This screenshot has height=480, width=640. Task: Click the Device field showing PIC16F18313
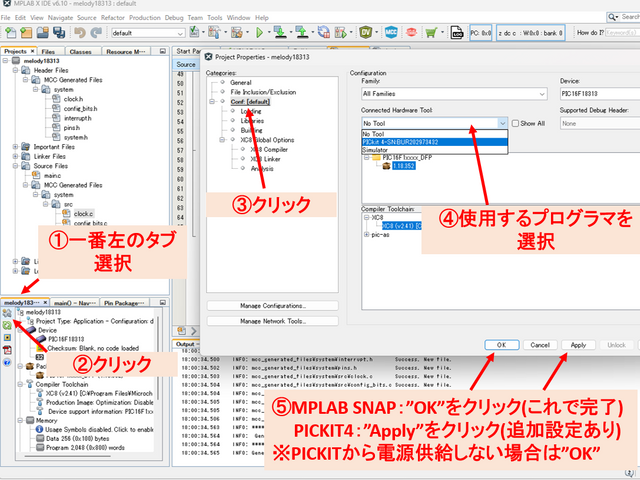(596, 94)
